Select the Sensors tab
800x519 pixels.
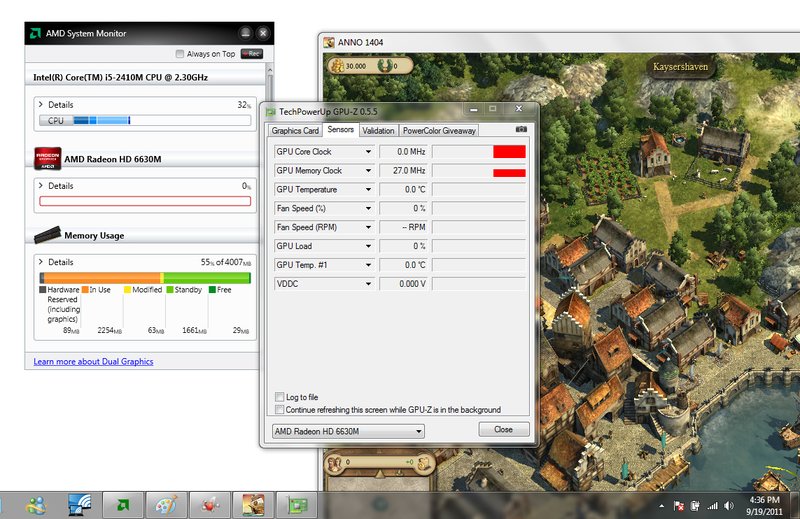(340, 130)
